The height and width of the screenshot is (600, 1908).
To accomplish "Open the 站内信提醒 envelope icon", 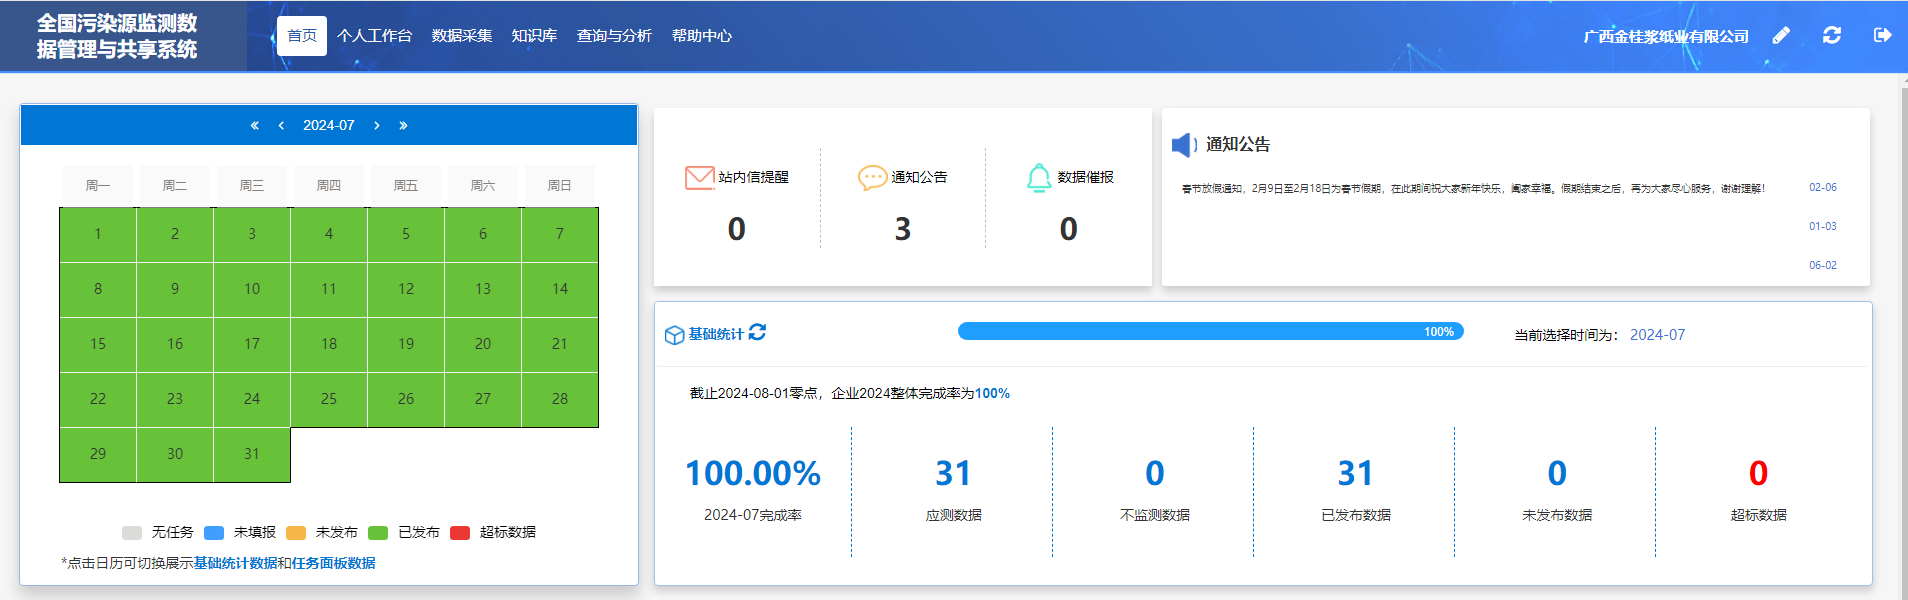I will pos(699,177).
